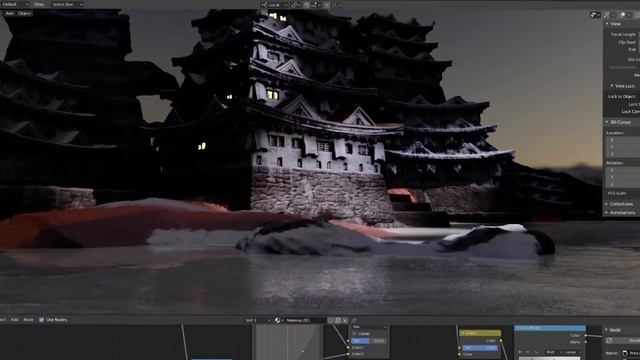Toggle the node editor pin icon

click(x=354, y=320)
